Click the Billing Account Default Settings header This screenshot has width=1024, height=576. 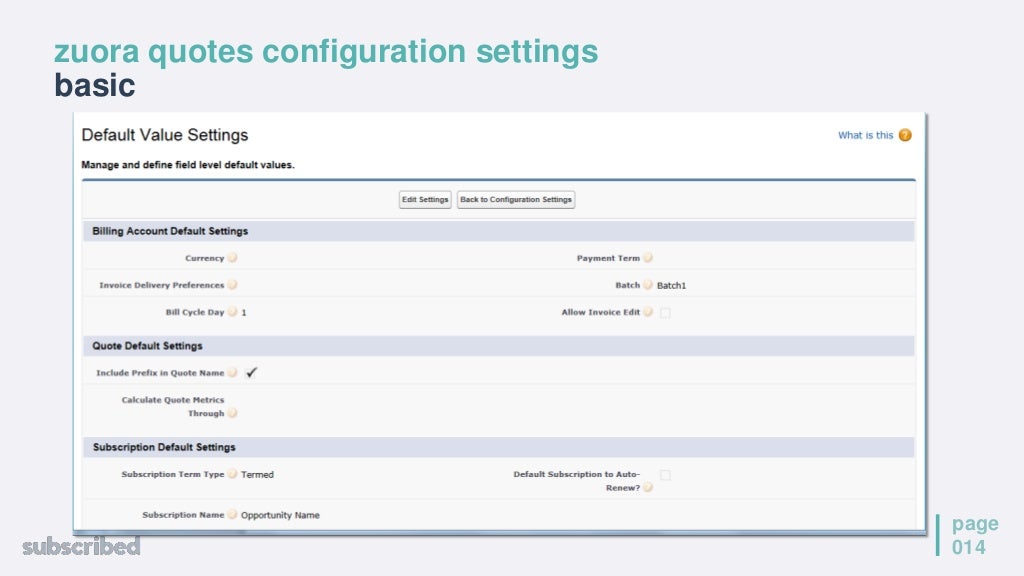170,231
